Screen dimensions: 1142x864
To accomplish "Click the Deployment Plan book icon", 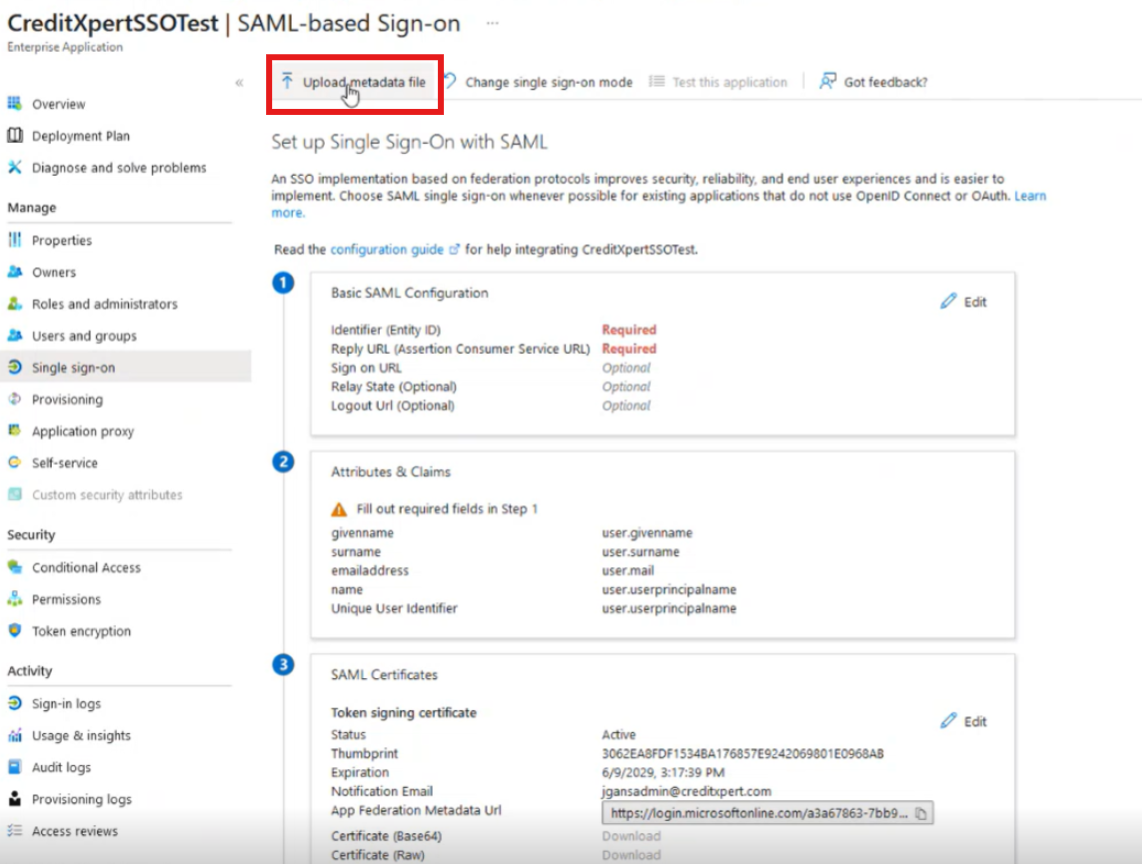I will point(15,136).
